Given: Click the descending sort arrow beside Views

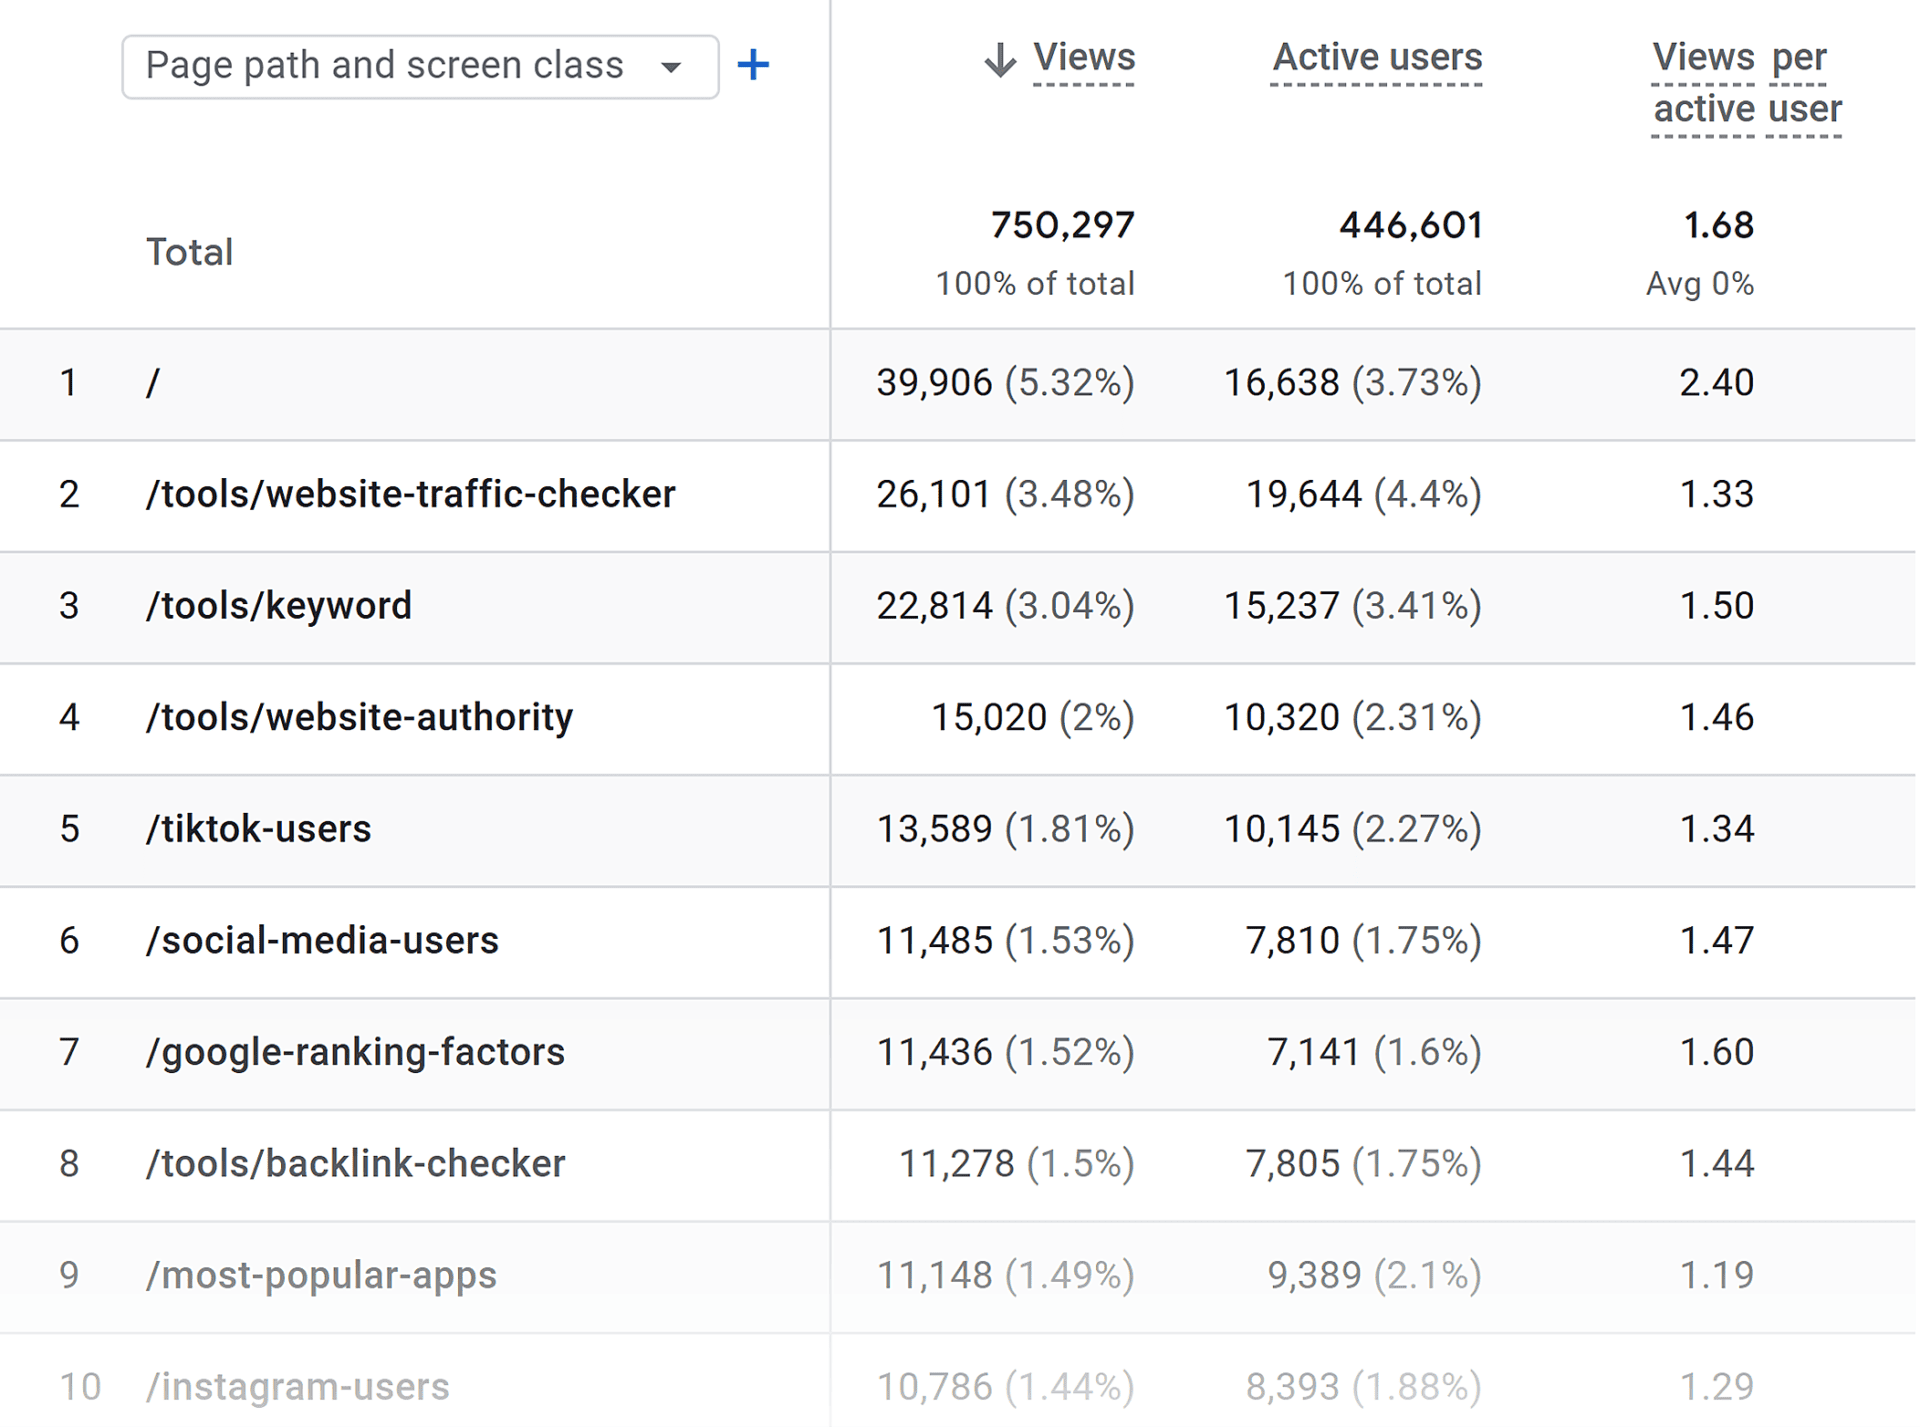Looking at the screenshot, I should coord(999,60).
